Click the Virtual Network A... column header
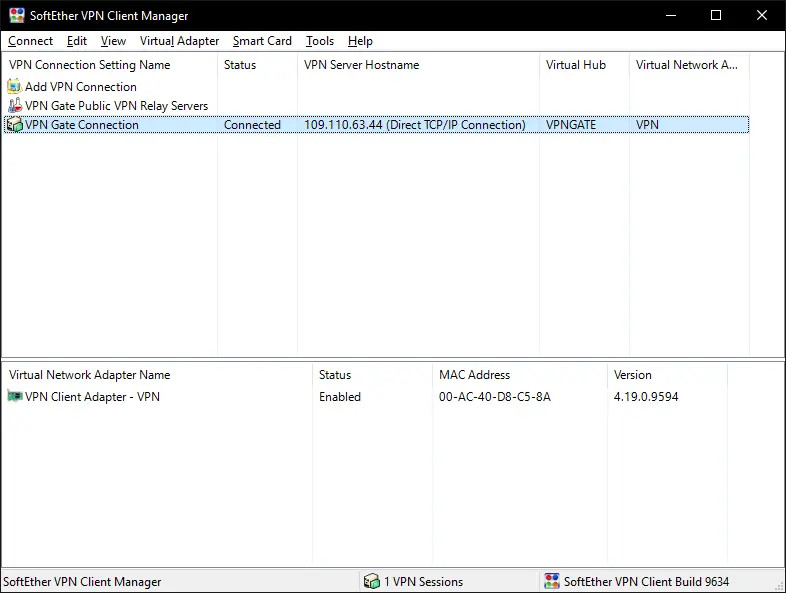This screenshot has width=786, height=593. (689, 65)
